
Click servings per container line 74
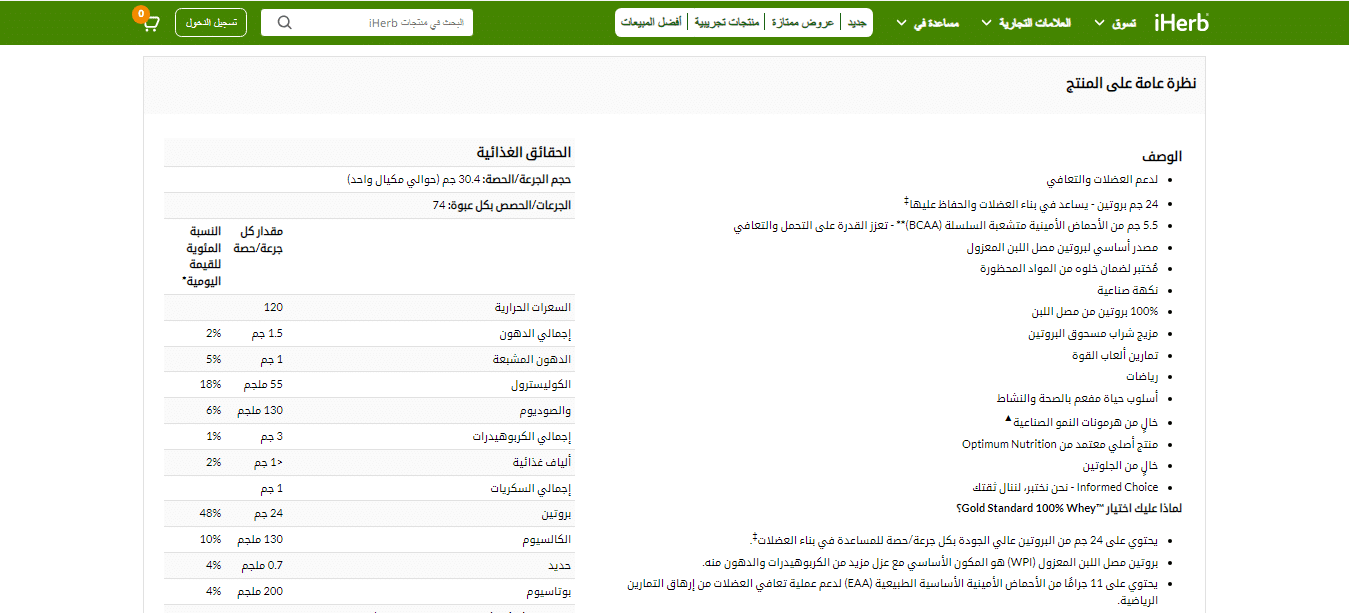pyautogui.click(x=502, y=205)
